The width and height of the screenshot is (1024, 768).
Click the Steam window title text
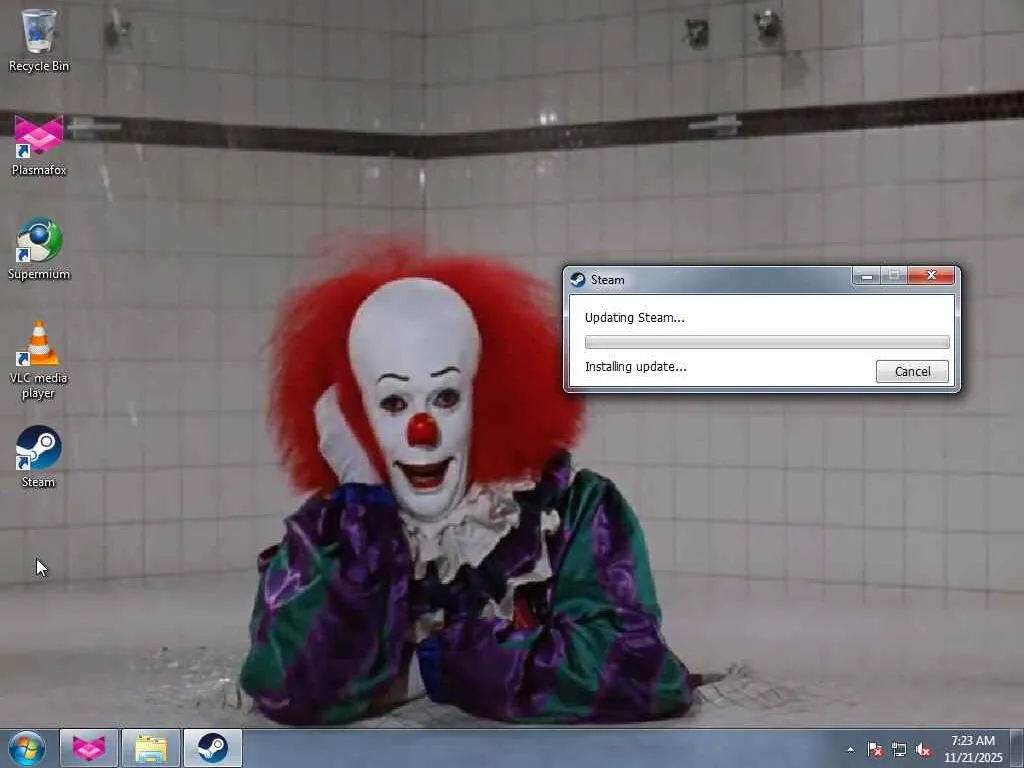pyautogui.click(x=607, y=280)
